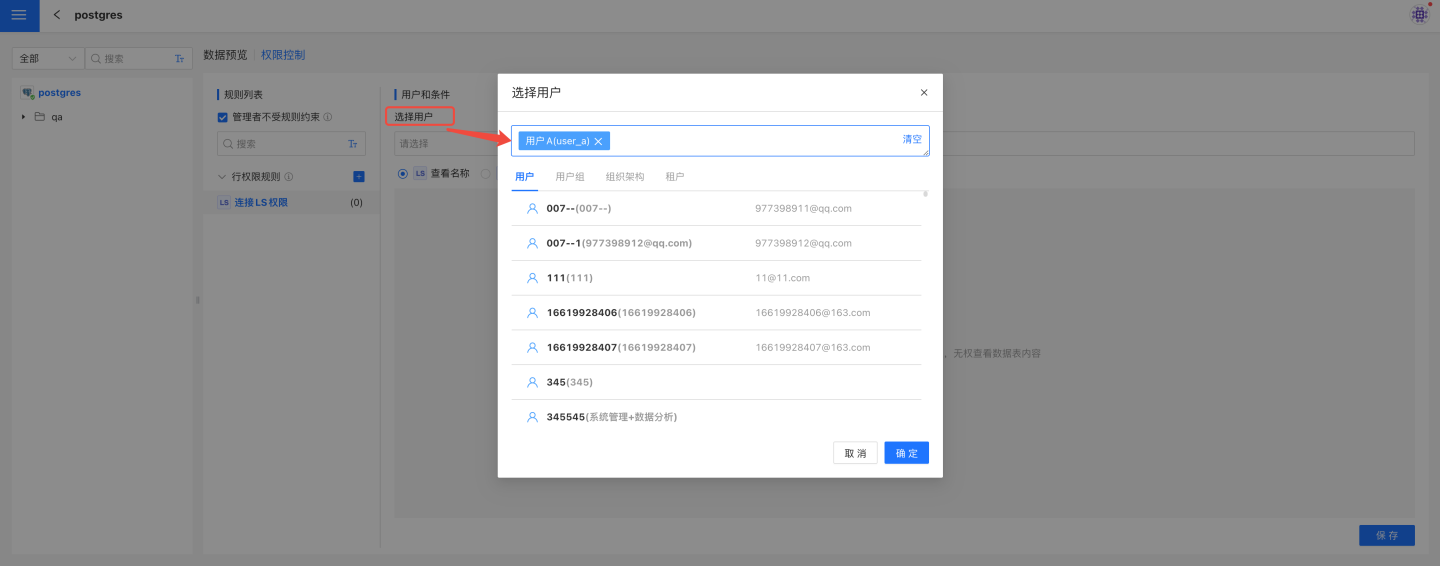Click the info icon next to 管理者不受规则约束
1440x566 pixels.
coord(328,117)
